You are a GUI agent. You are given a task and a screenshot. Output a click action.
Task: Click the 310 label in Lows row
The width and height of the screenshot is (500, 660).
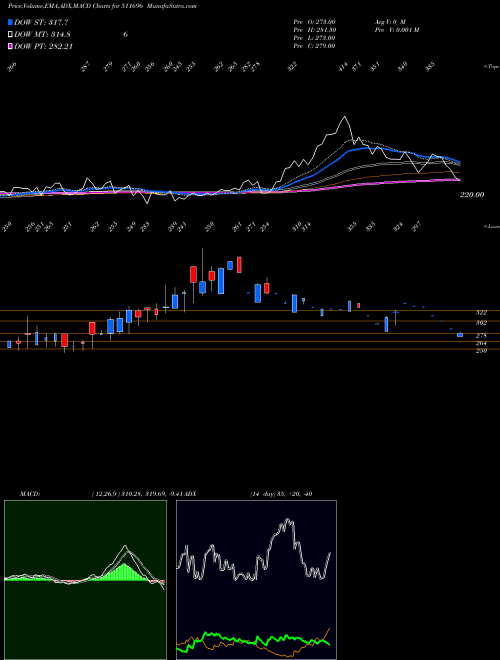(297, 227)
